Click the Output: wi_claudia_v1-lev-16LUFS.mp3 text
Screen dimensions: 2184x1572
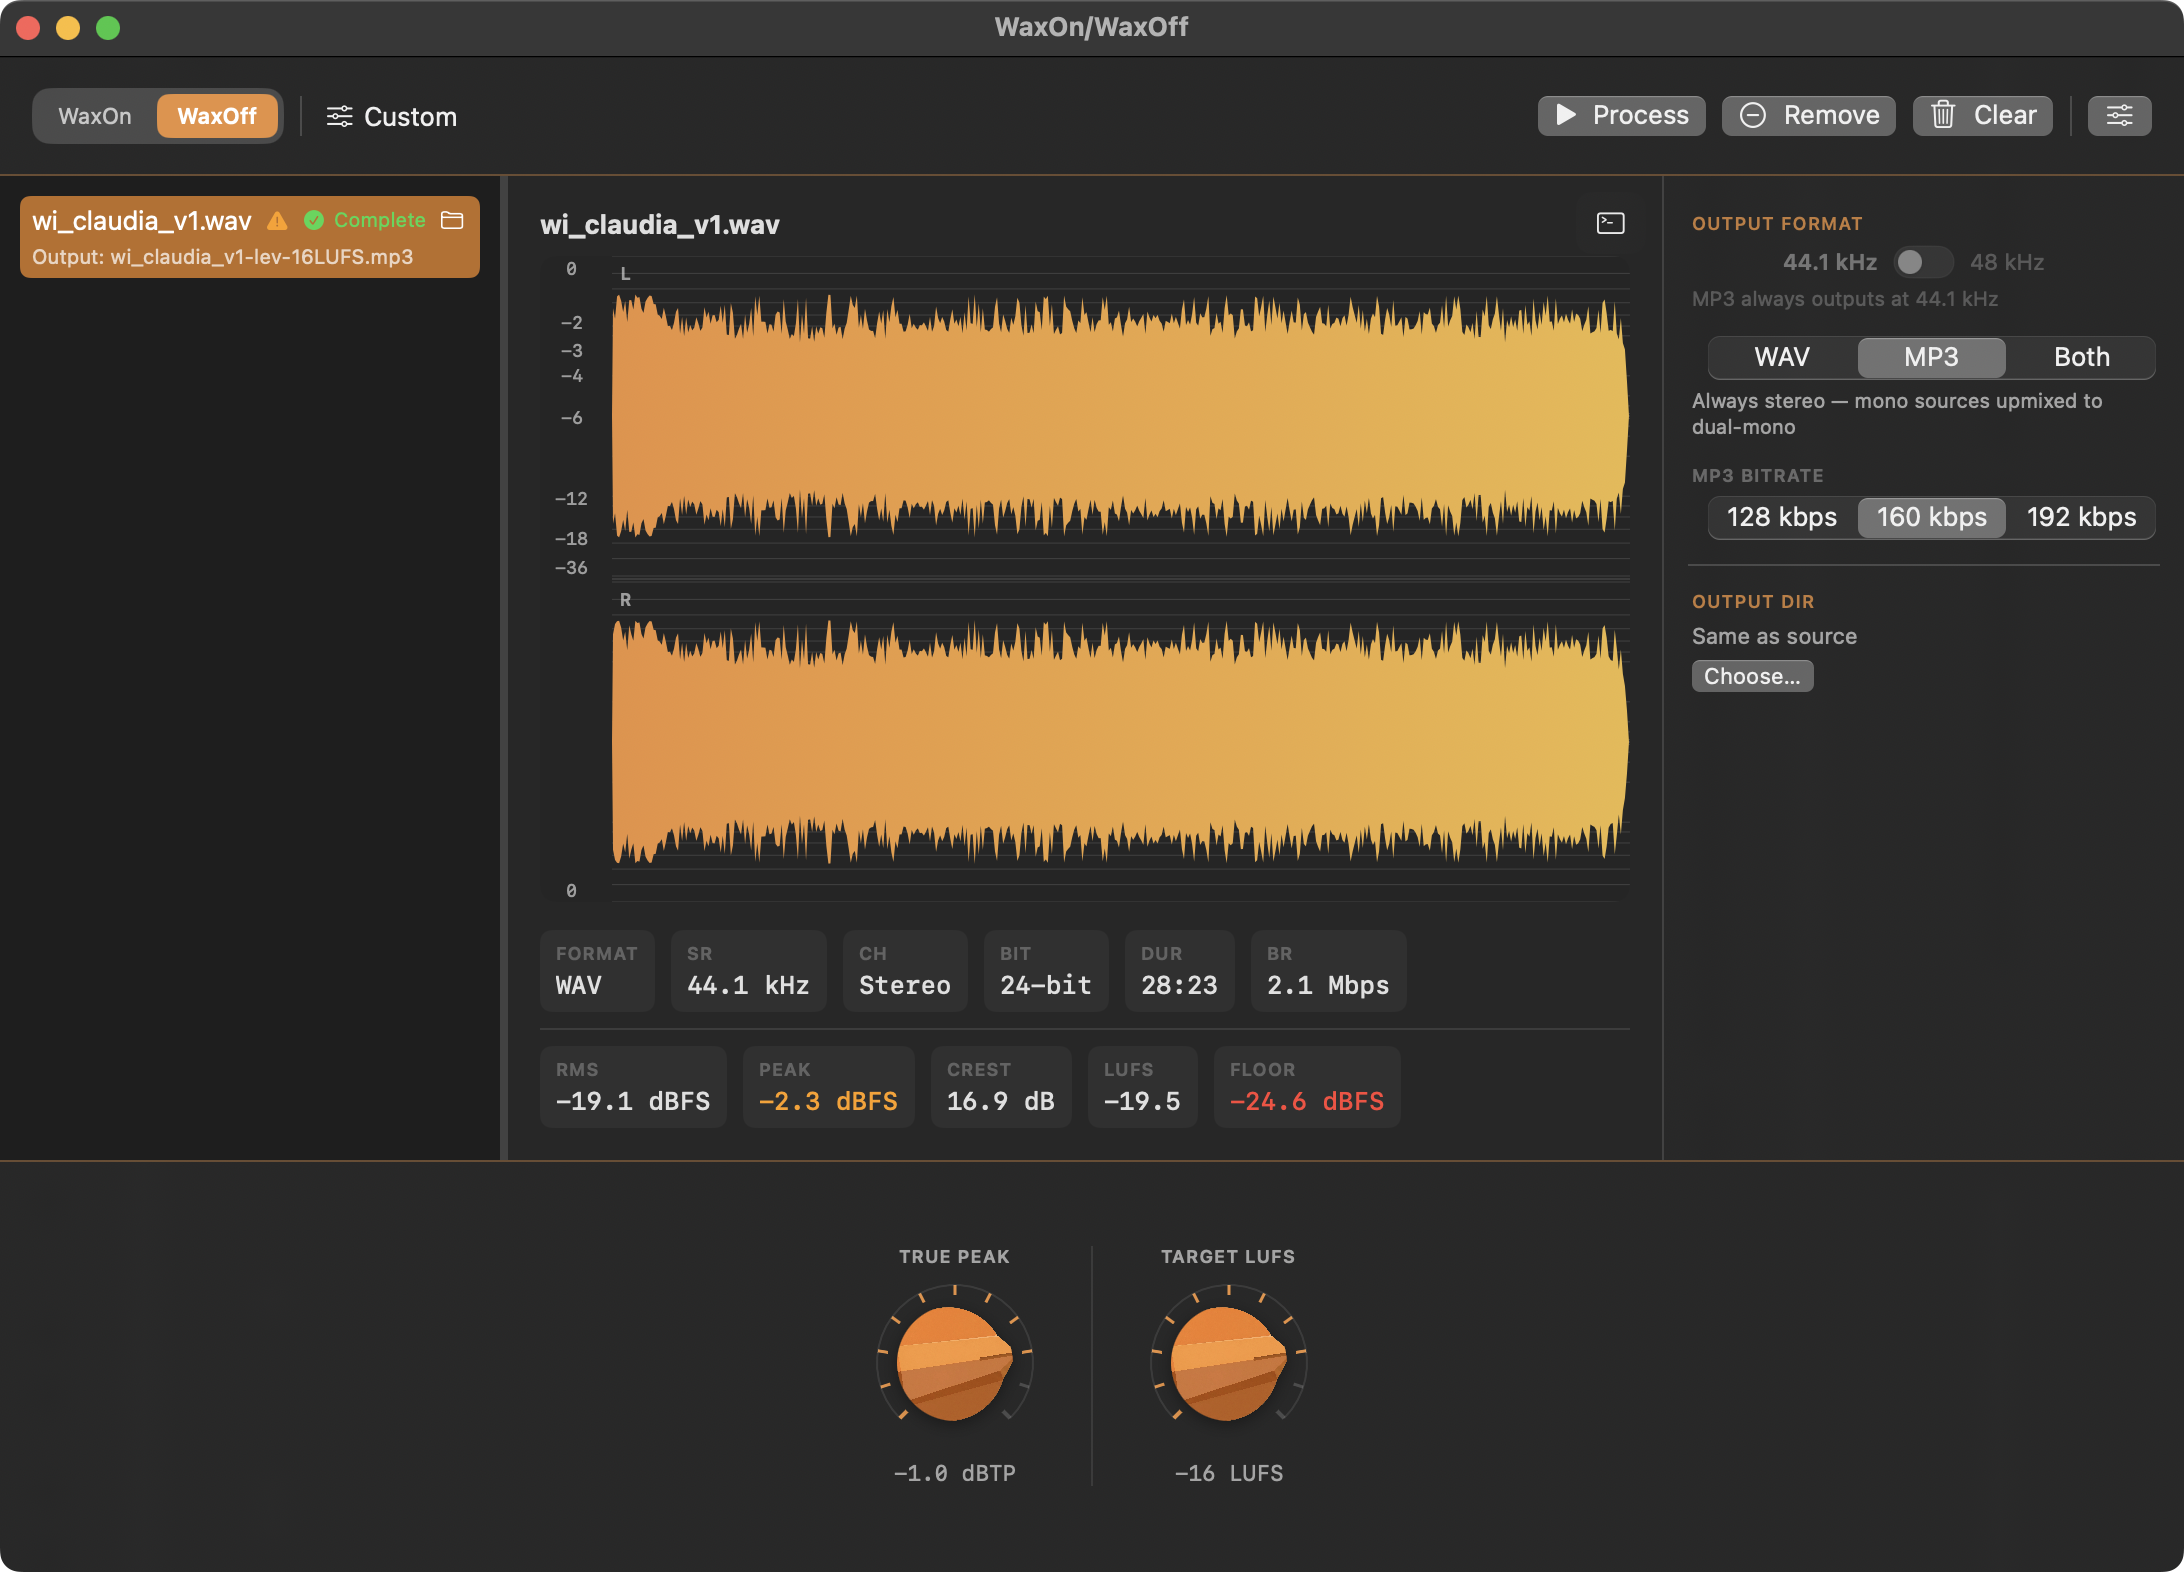tap(222, 257)
